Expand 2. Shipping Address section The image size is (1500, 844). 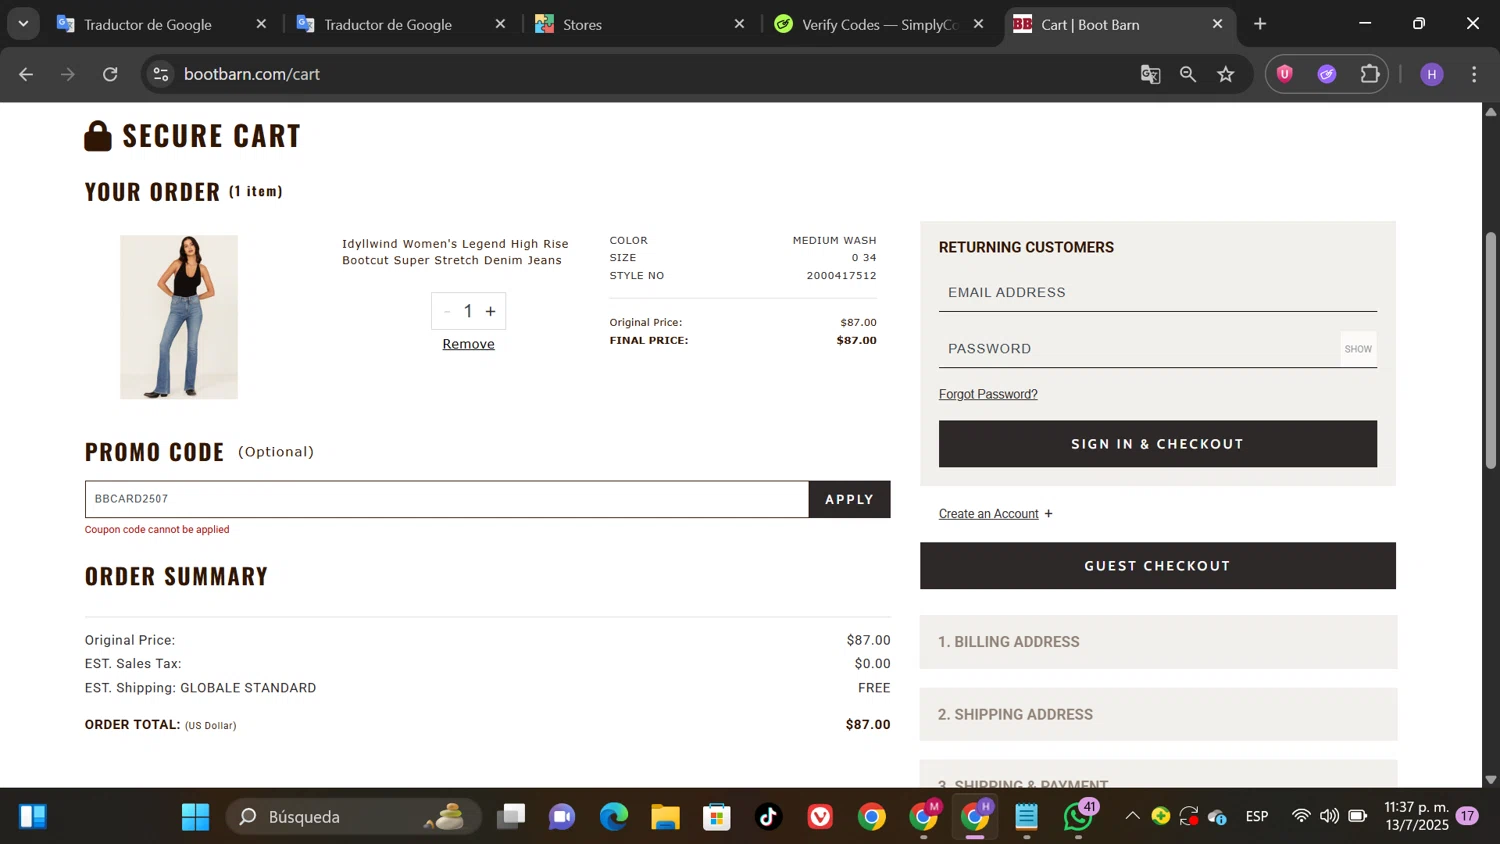[x=1158, y=714]
